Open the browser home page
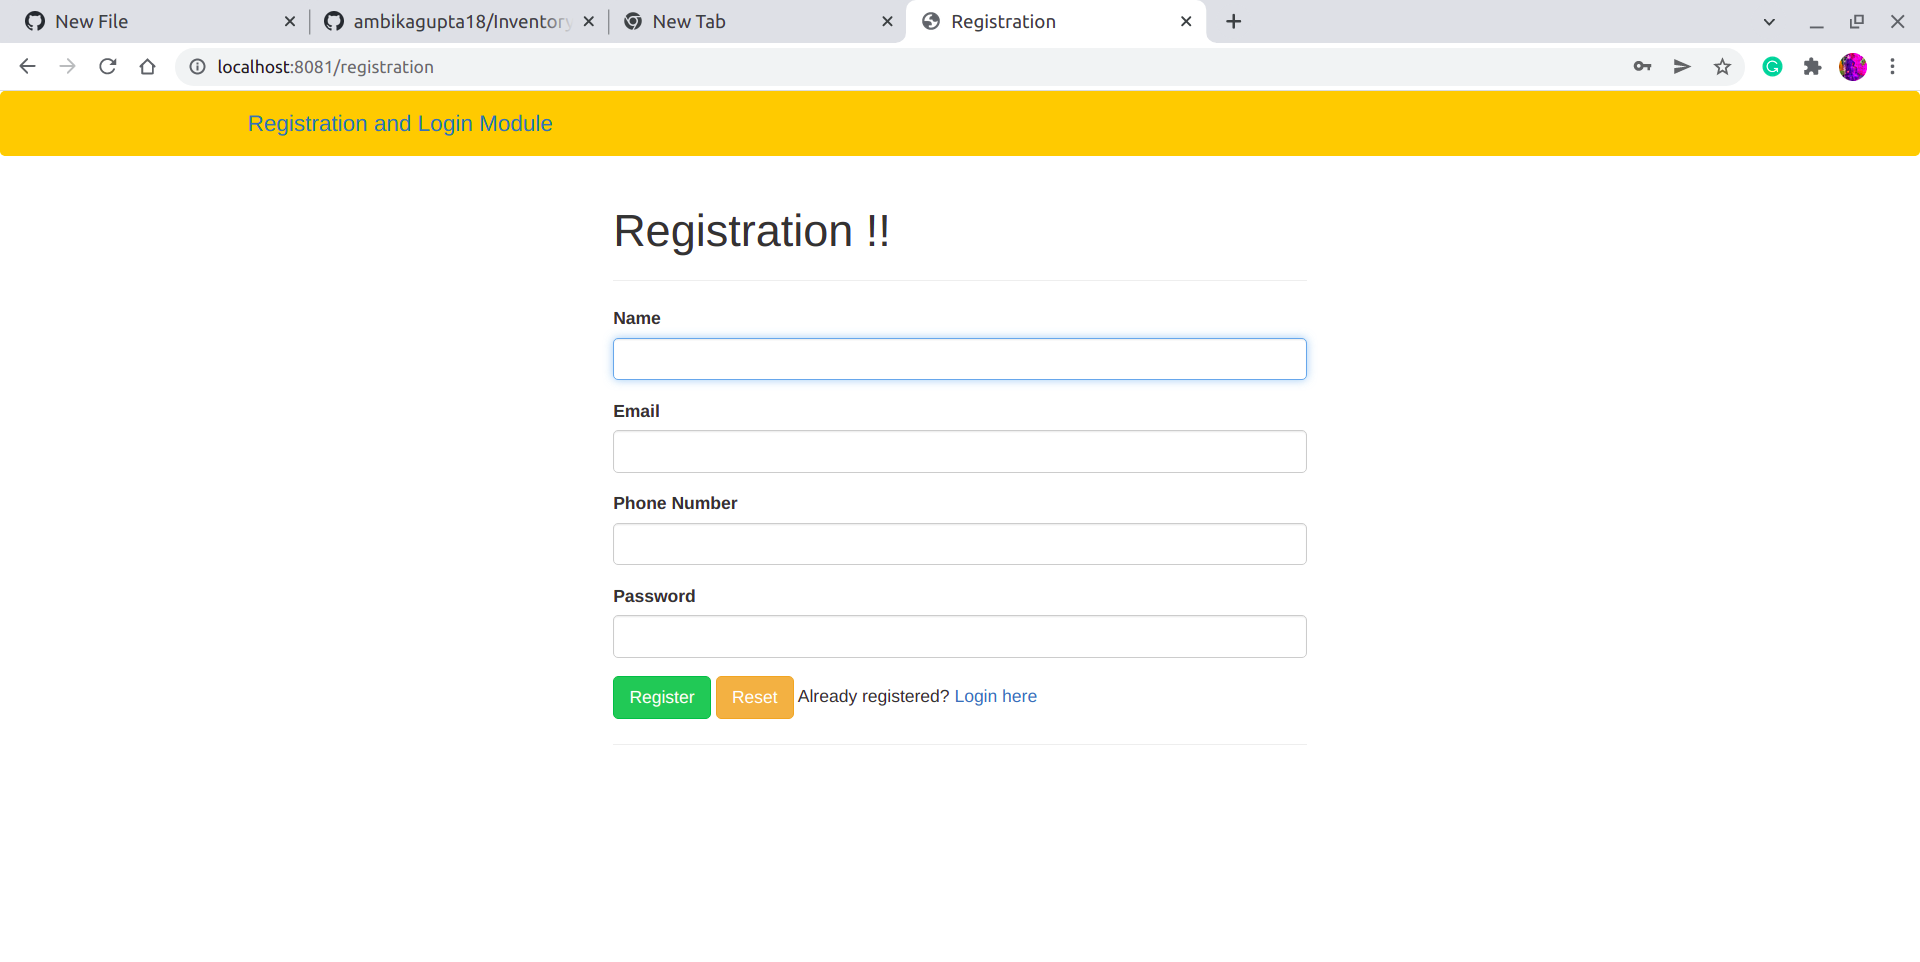 coord(148,66)
